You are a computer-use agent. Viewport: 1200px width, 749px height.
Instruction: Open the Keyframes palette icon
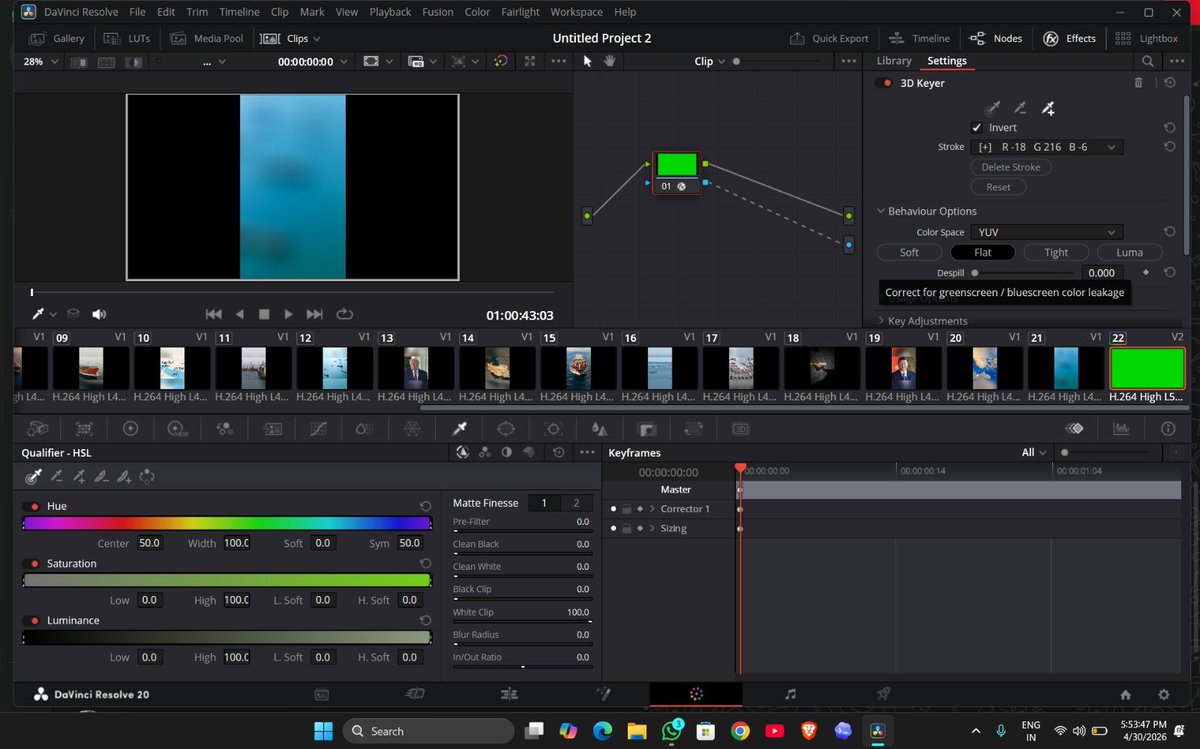(1074, 428)
